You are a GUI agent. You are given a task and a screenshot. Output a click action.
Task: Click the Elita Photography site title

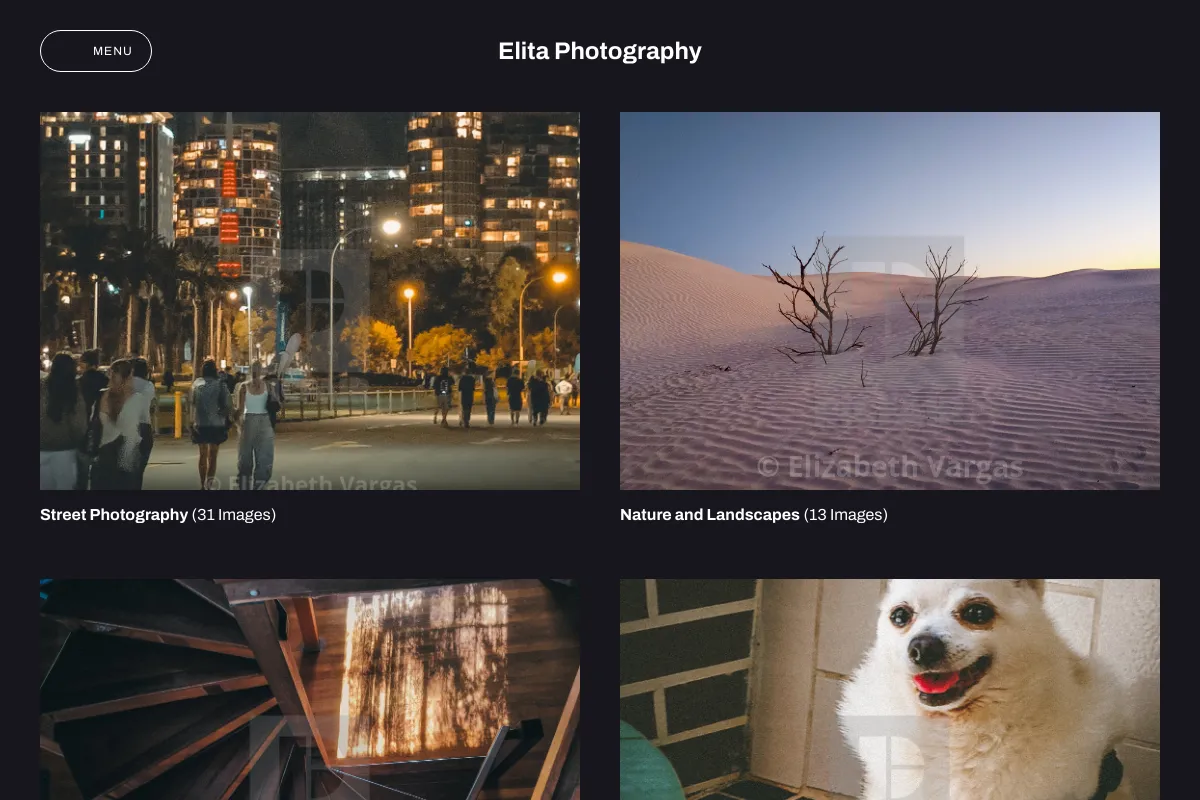pyautogui.click(x=600, y=51)
